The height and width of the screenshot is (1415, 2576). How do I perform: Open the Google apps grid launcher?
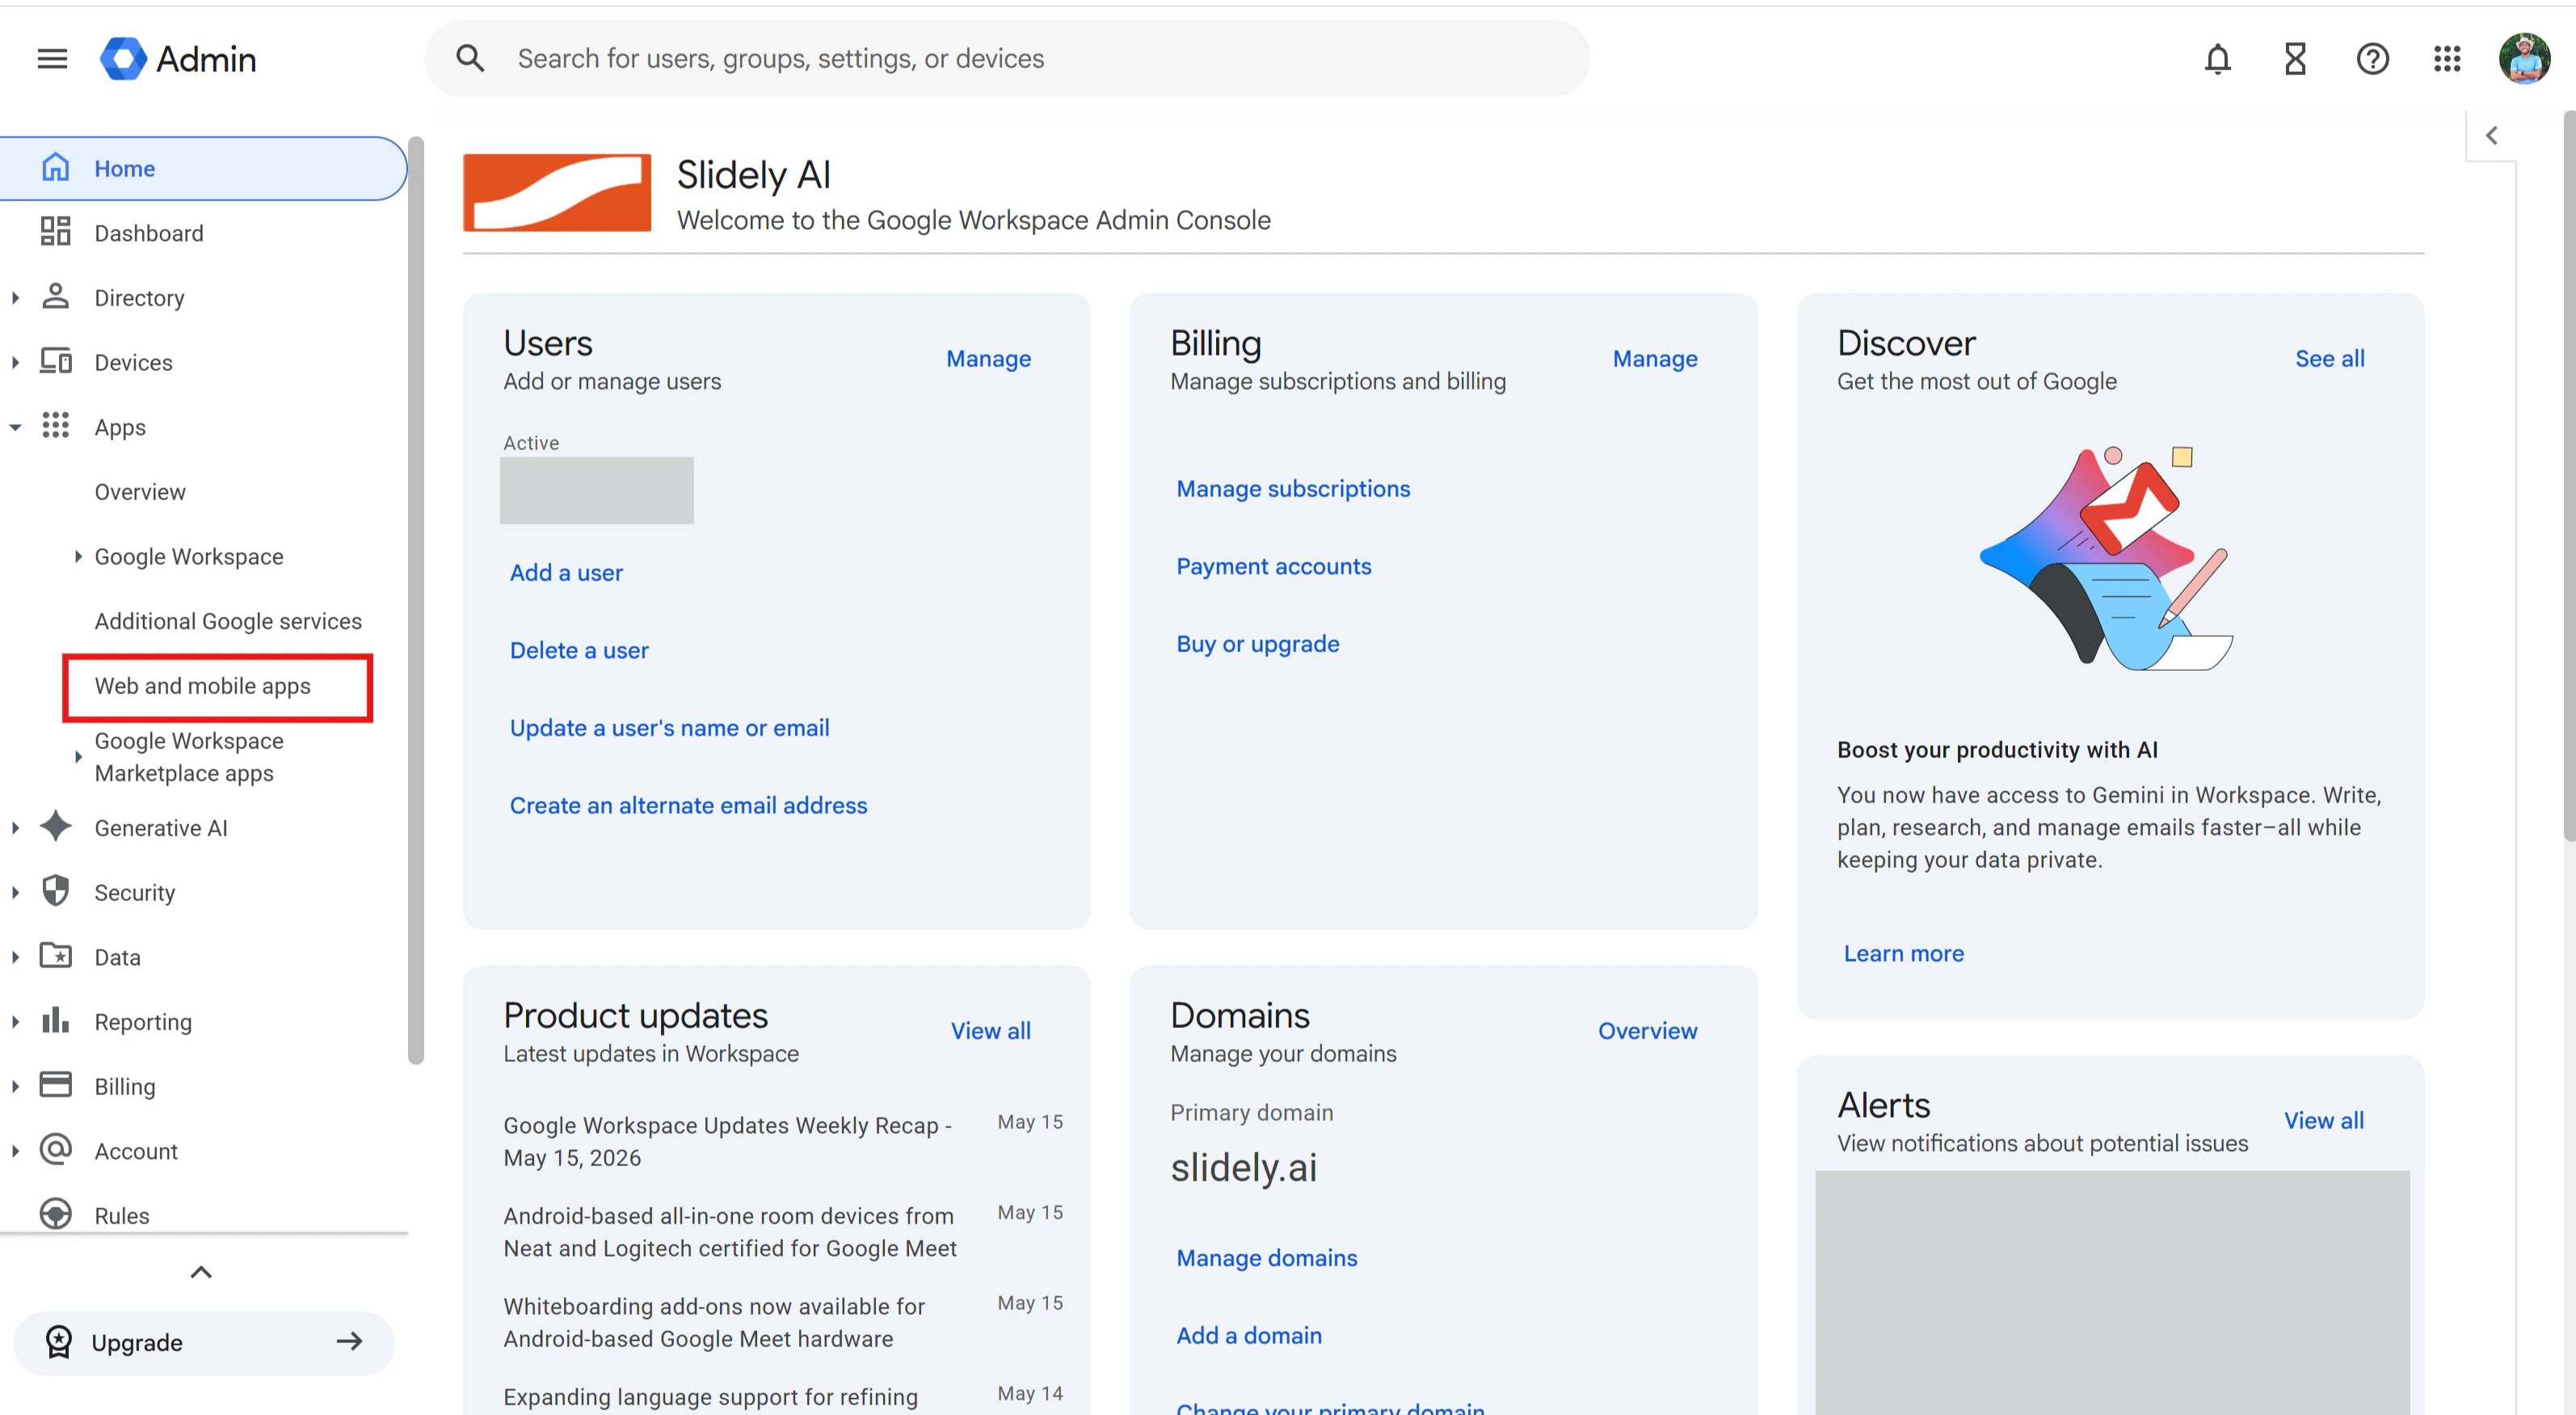tap(2446, 59)
